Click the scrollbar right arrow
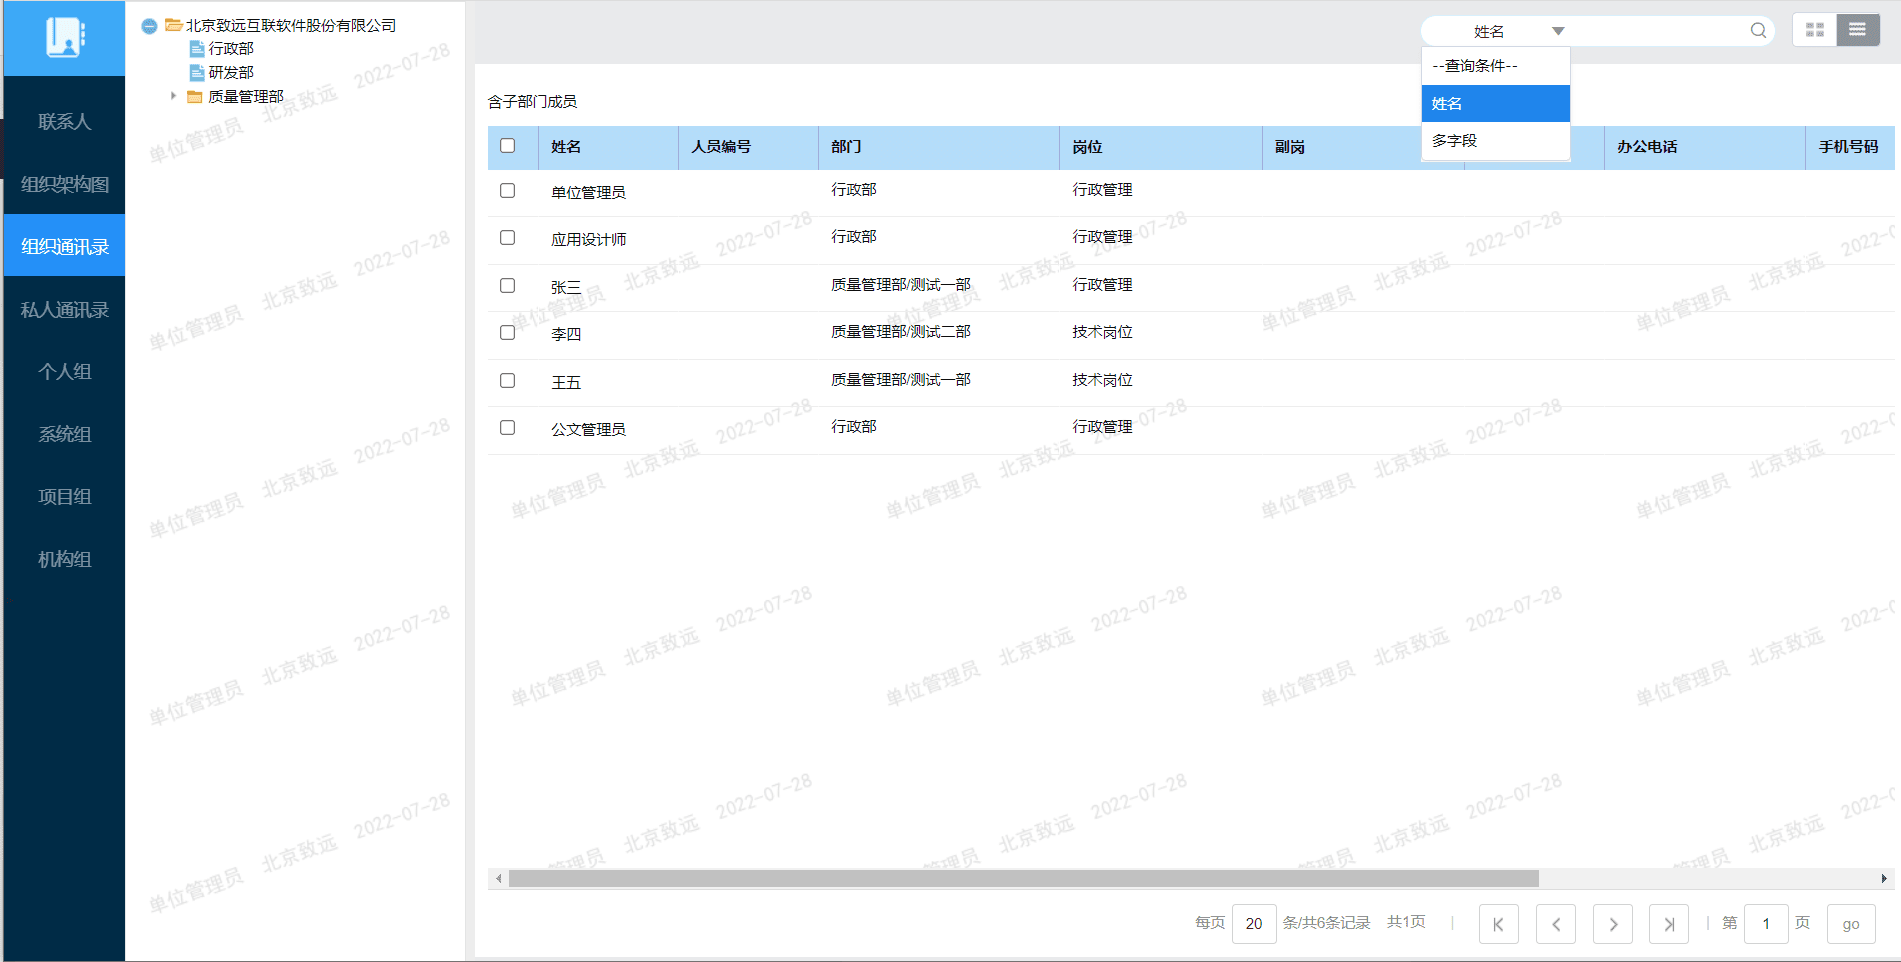 [1884, 879]
